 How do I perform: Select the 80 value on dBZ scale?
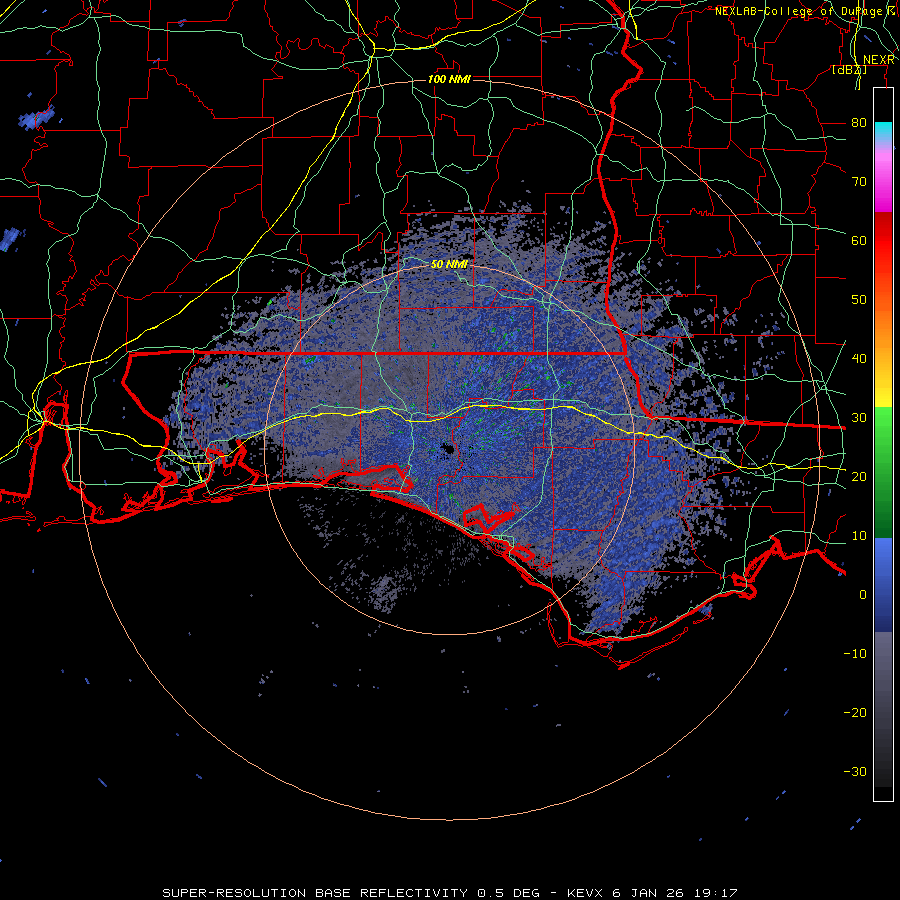(x=859, y=123)
